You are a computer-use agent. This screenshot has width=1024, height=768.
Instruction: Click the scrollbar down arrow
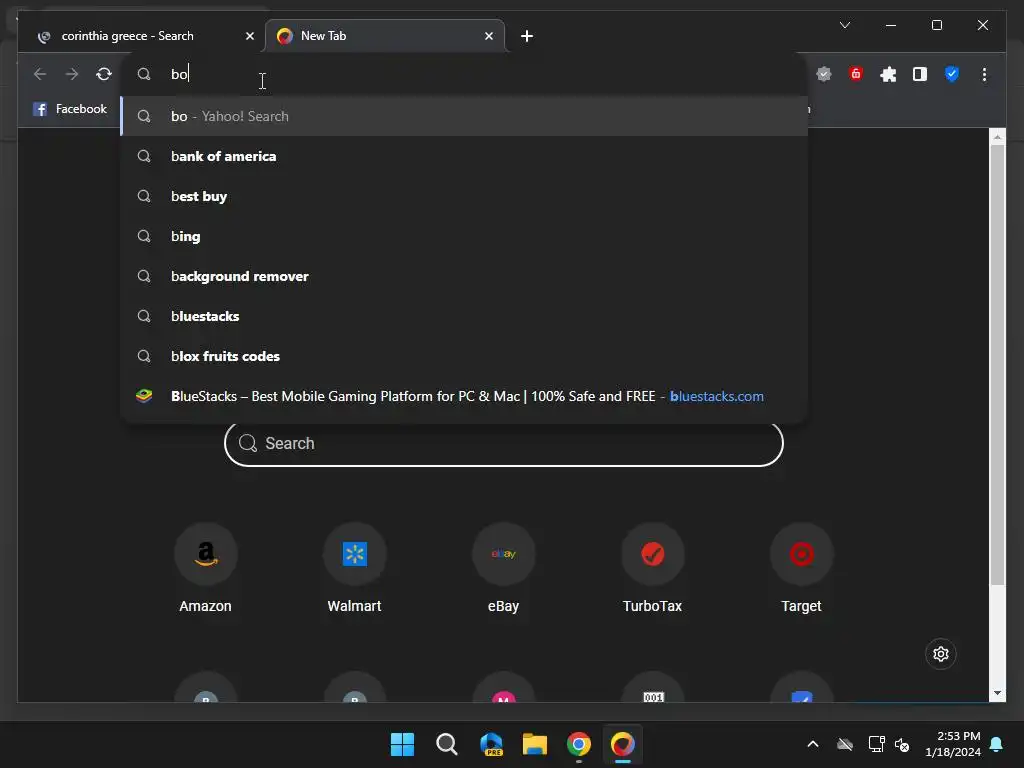[x=997, y=694]
